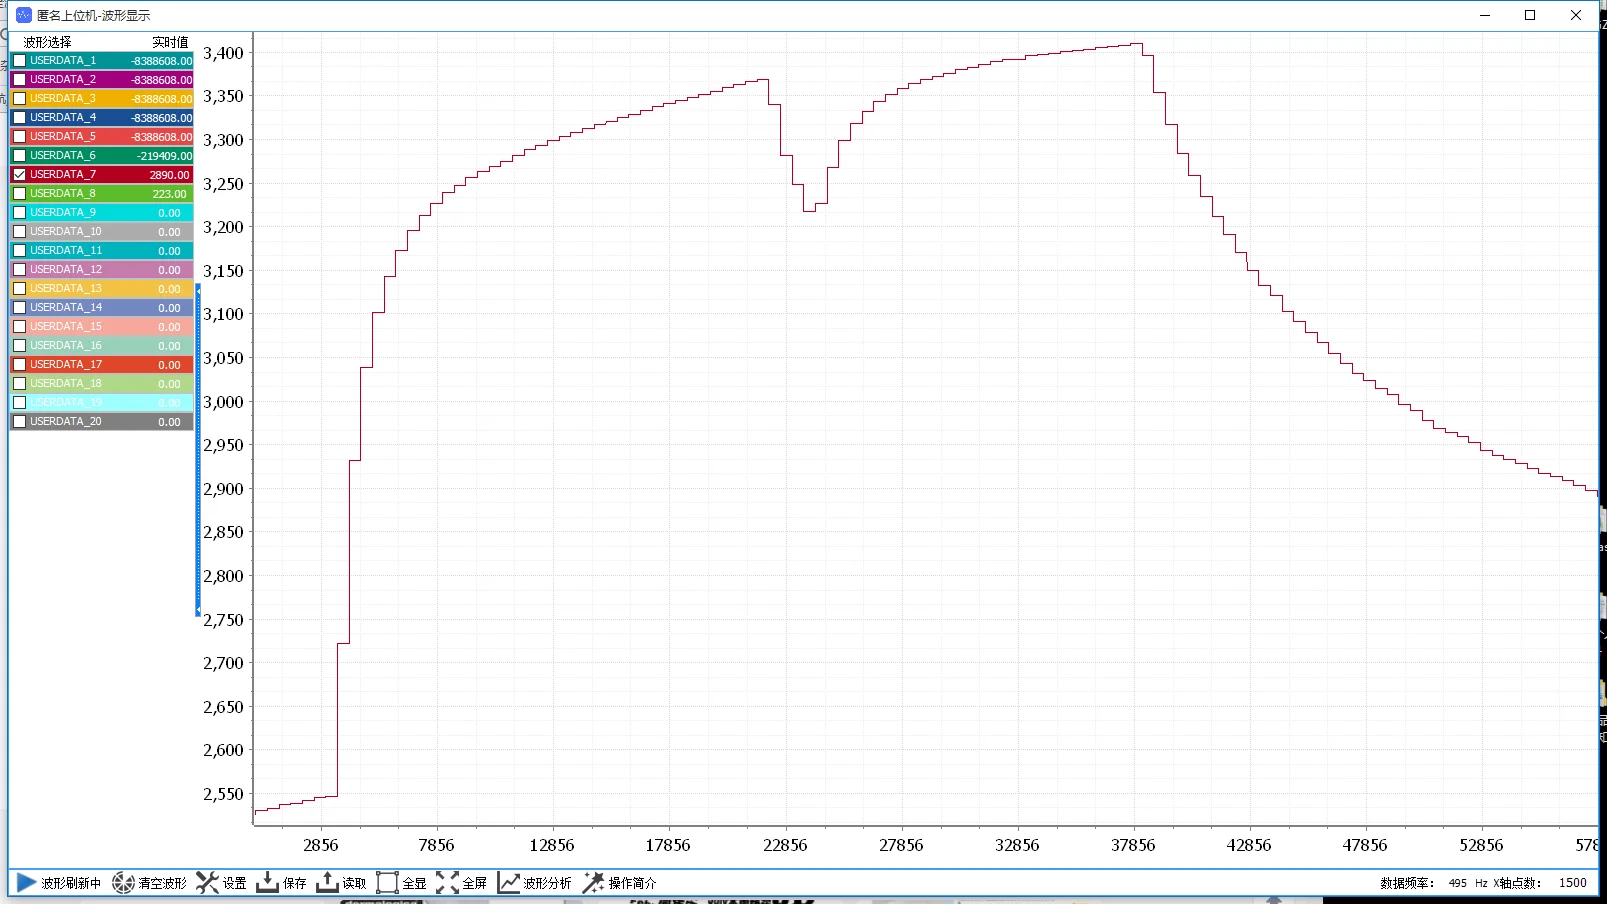This screenshot has width=1607, height=904.
Task: Enable the USERDATA_12 checkbox
Action: [x=19, y=270]
